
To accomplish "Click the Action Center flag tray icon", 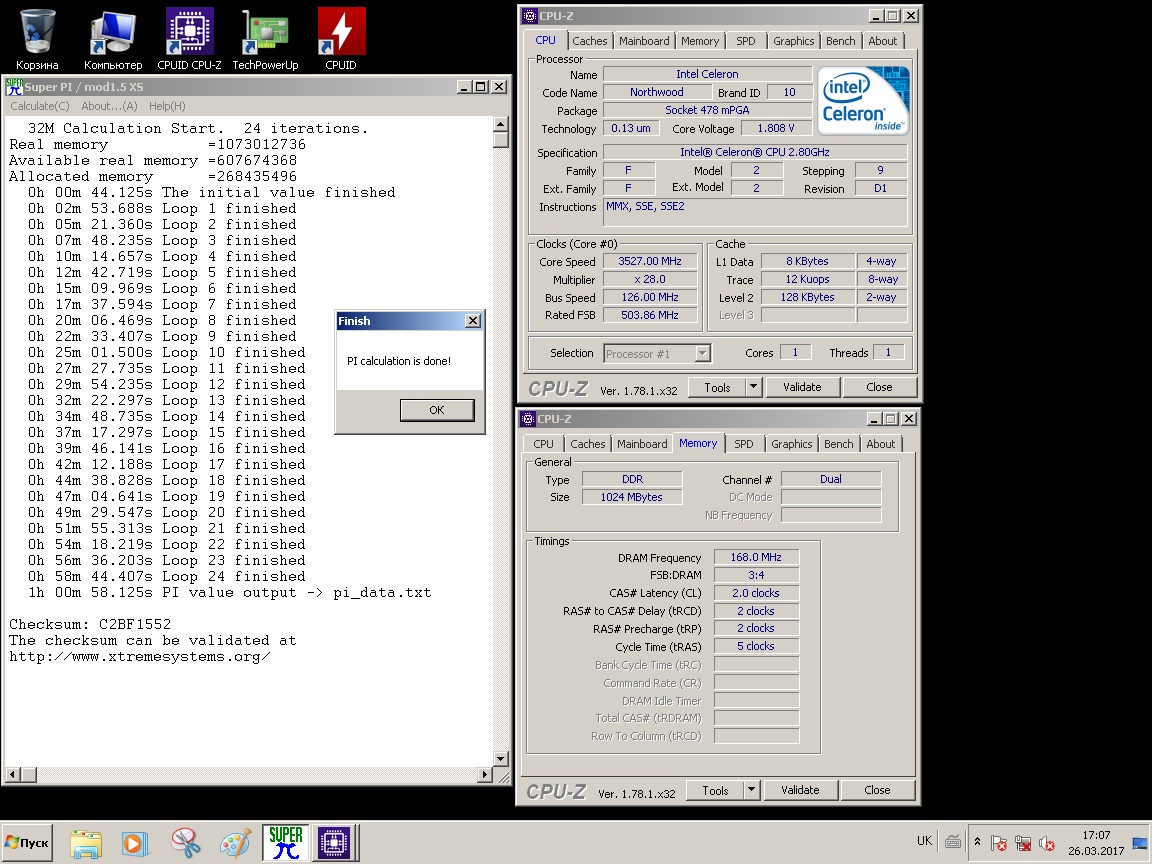I will click(x=999, y=843).
